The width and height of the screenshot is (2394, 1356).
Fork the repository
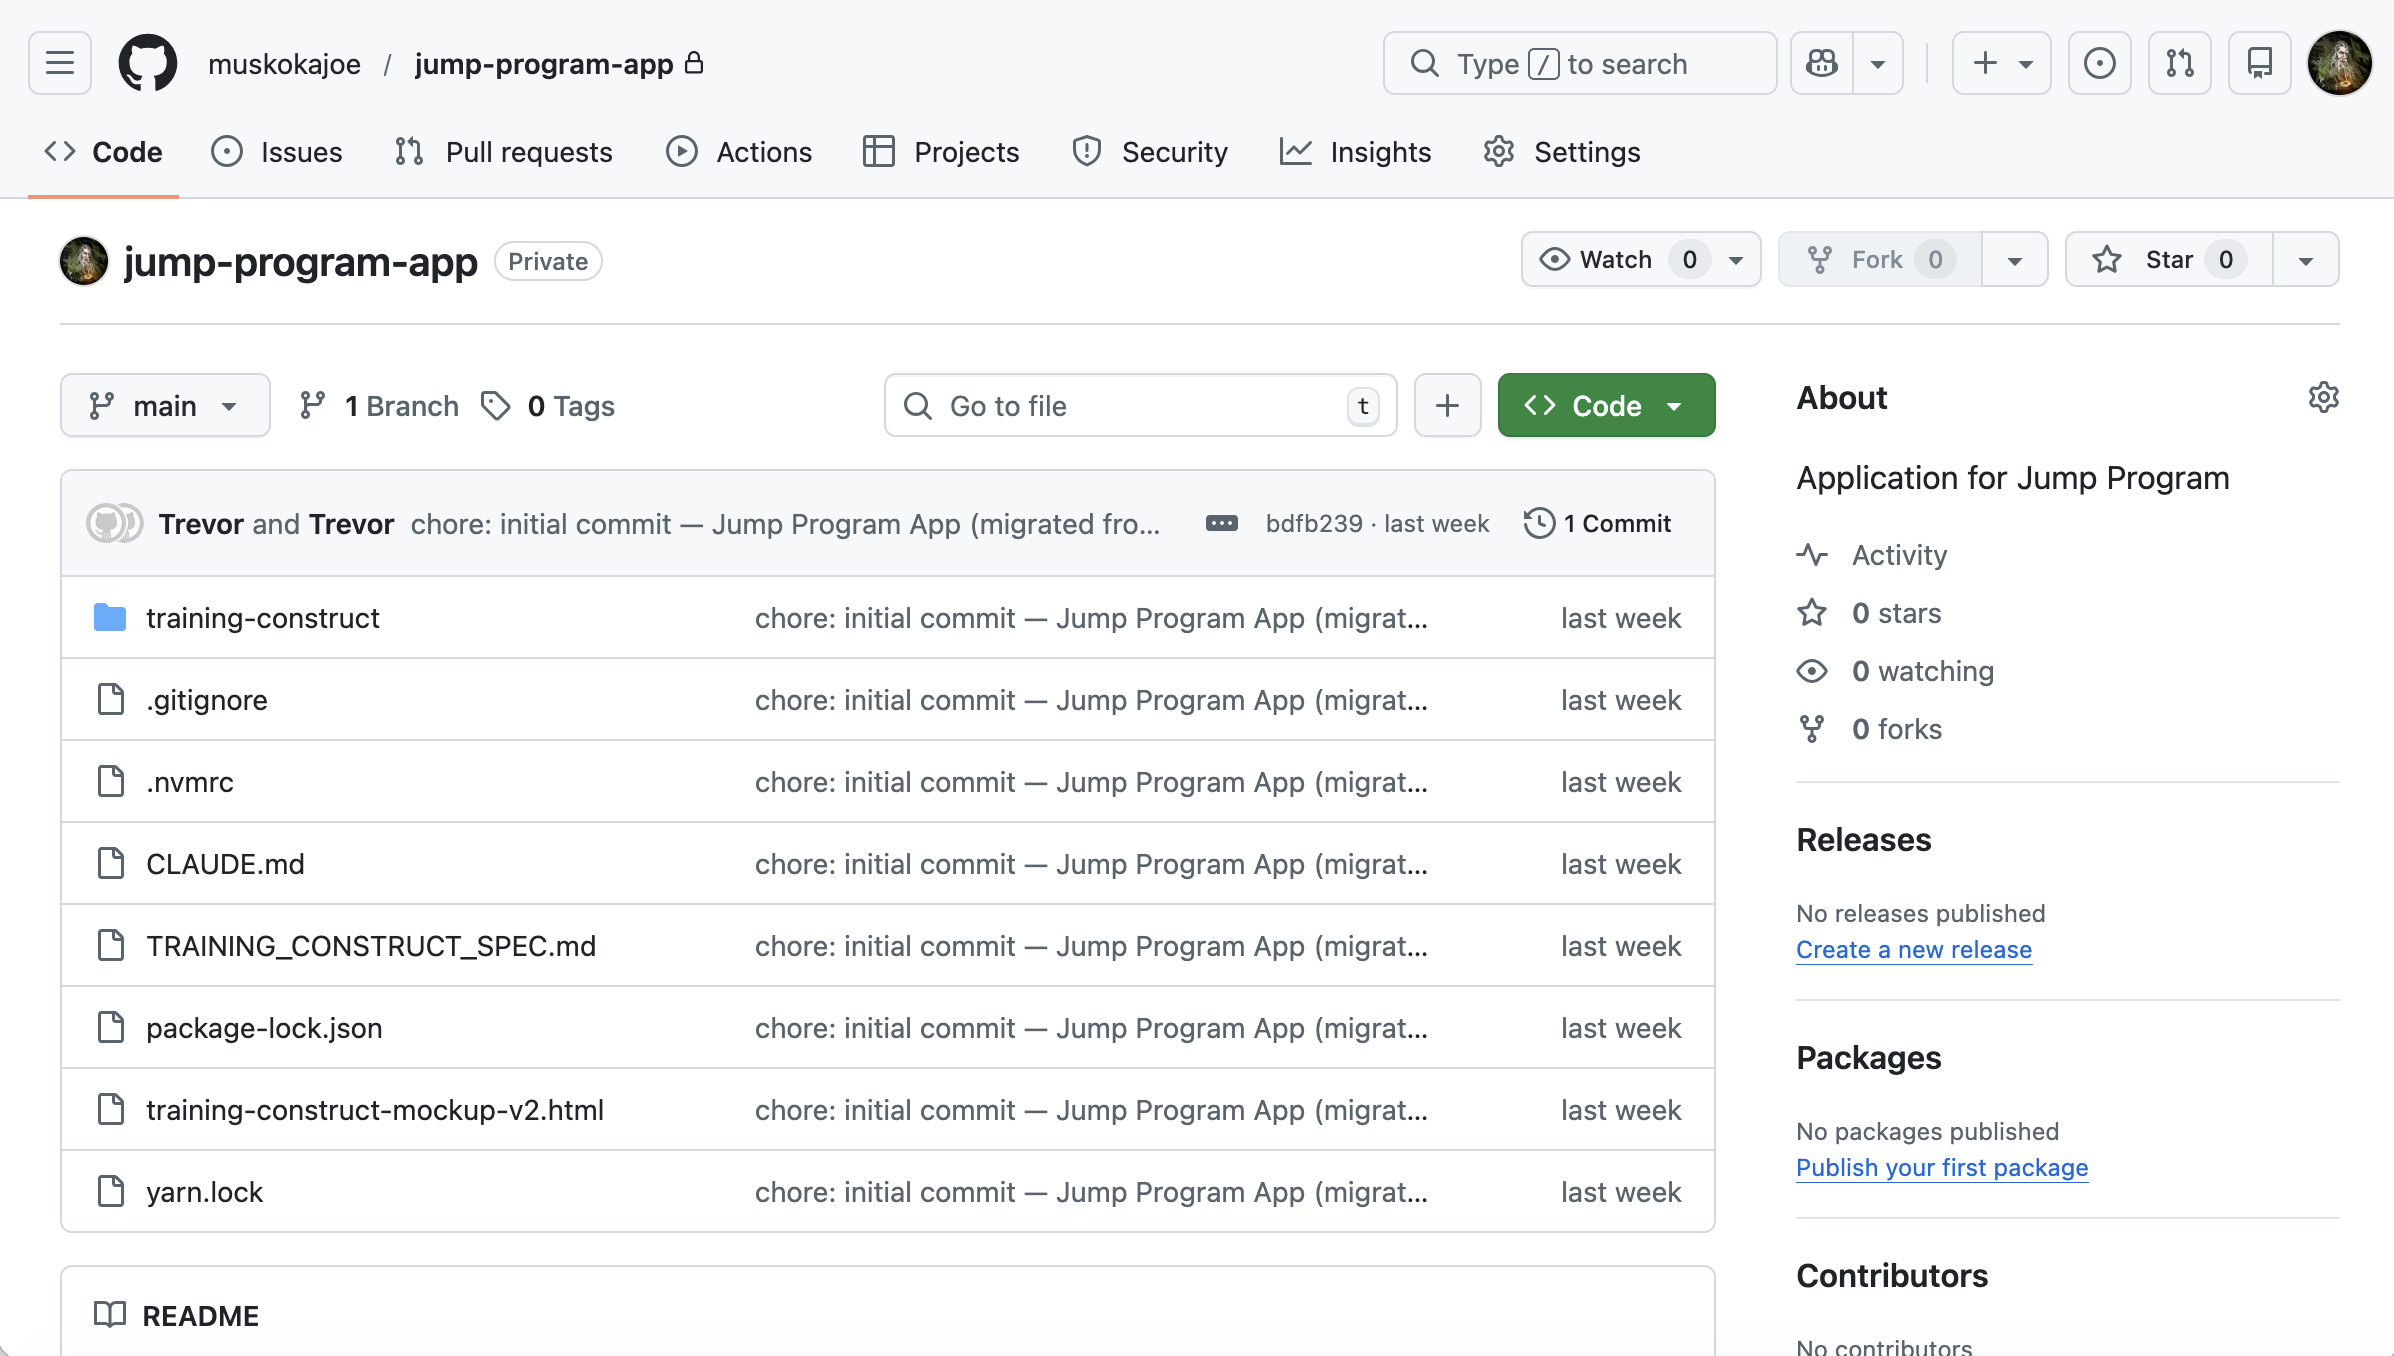coord(1878,259)
